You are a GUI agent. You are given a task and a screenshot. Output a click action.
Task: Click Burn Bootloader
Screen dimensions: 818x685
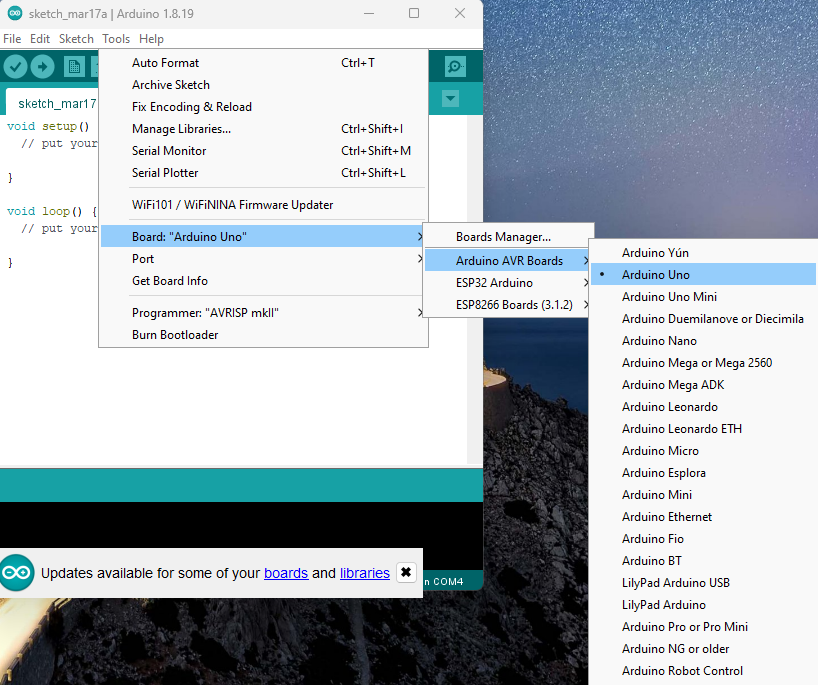click(x=263, y=335)
